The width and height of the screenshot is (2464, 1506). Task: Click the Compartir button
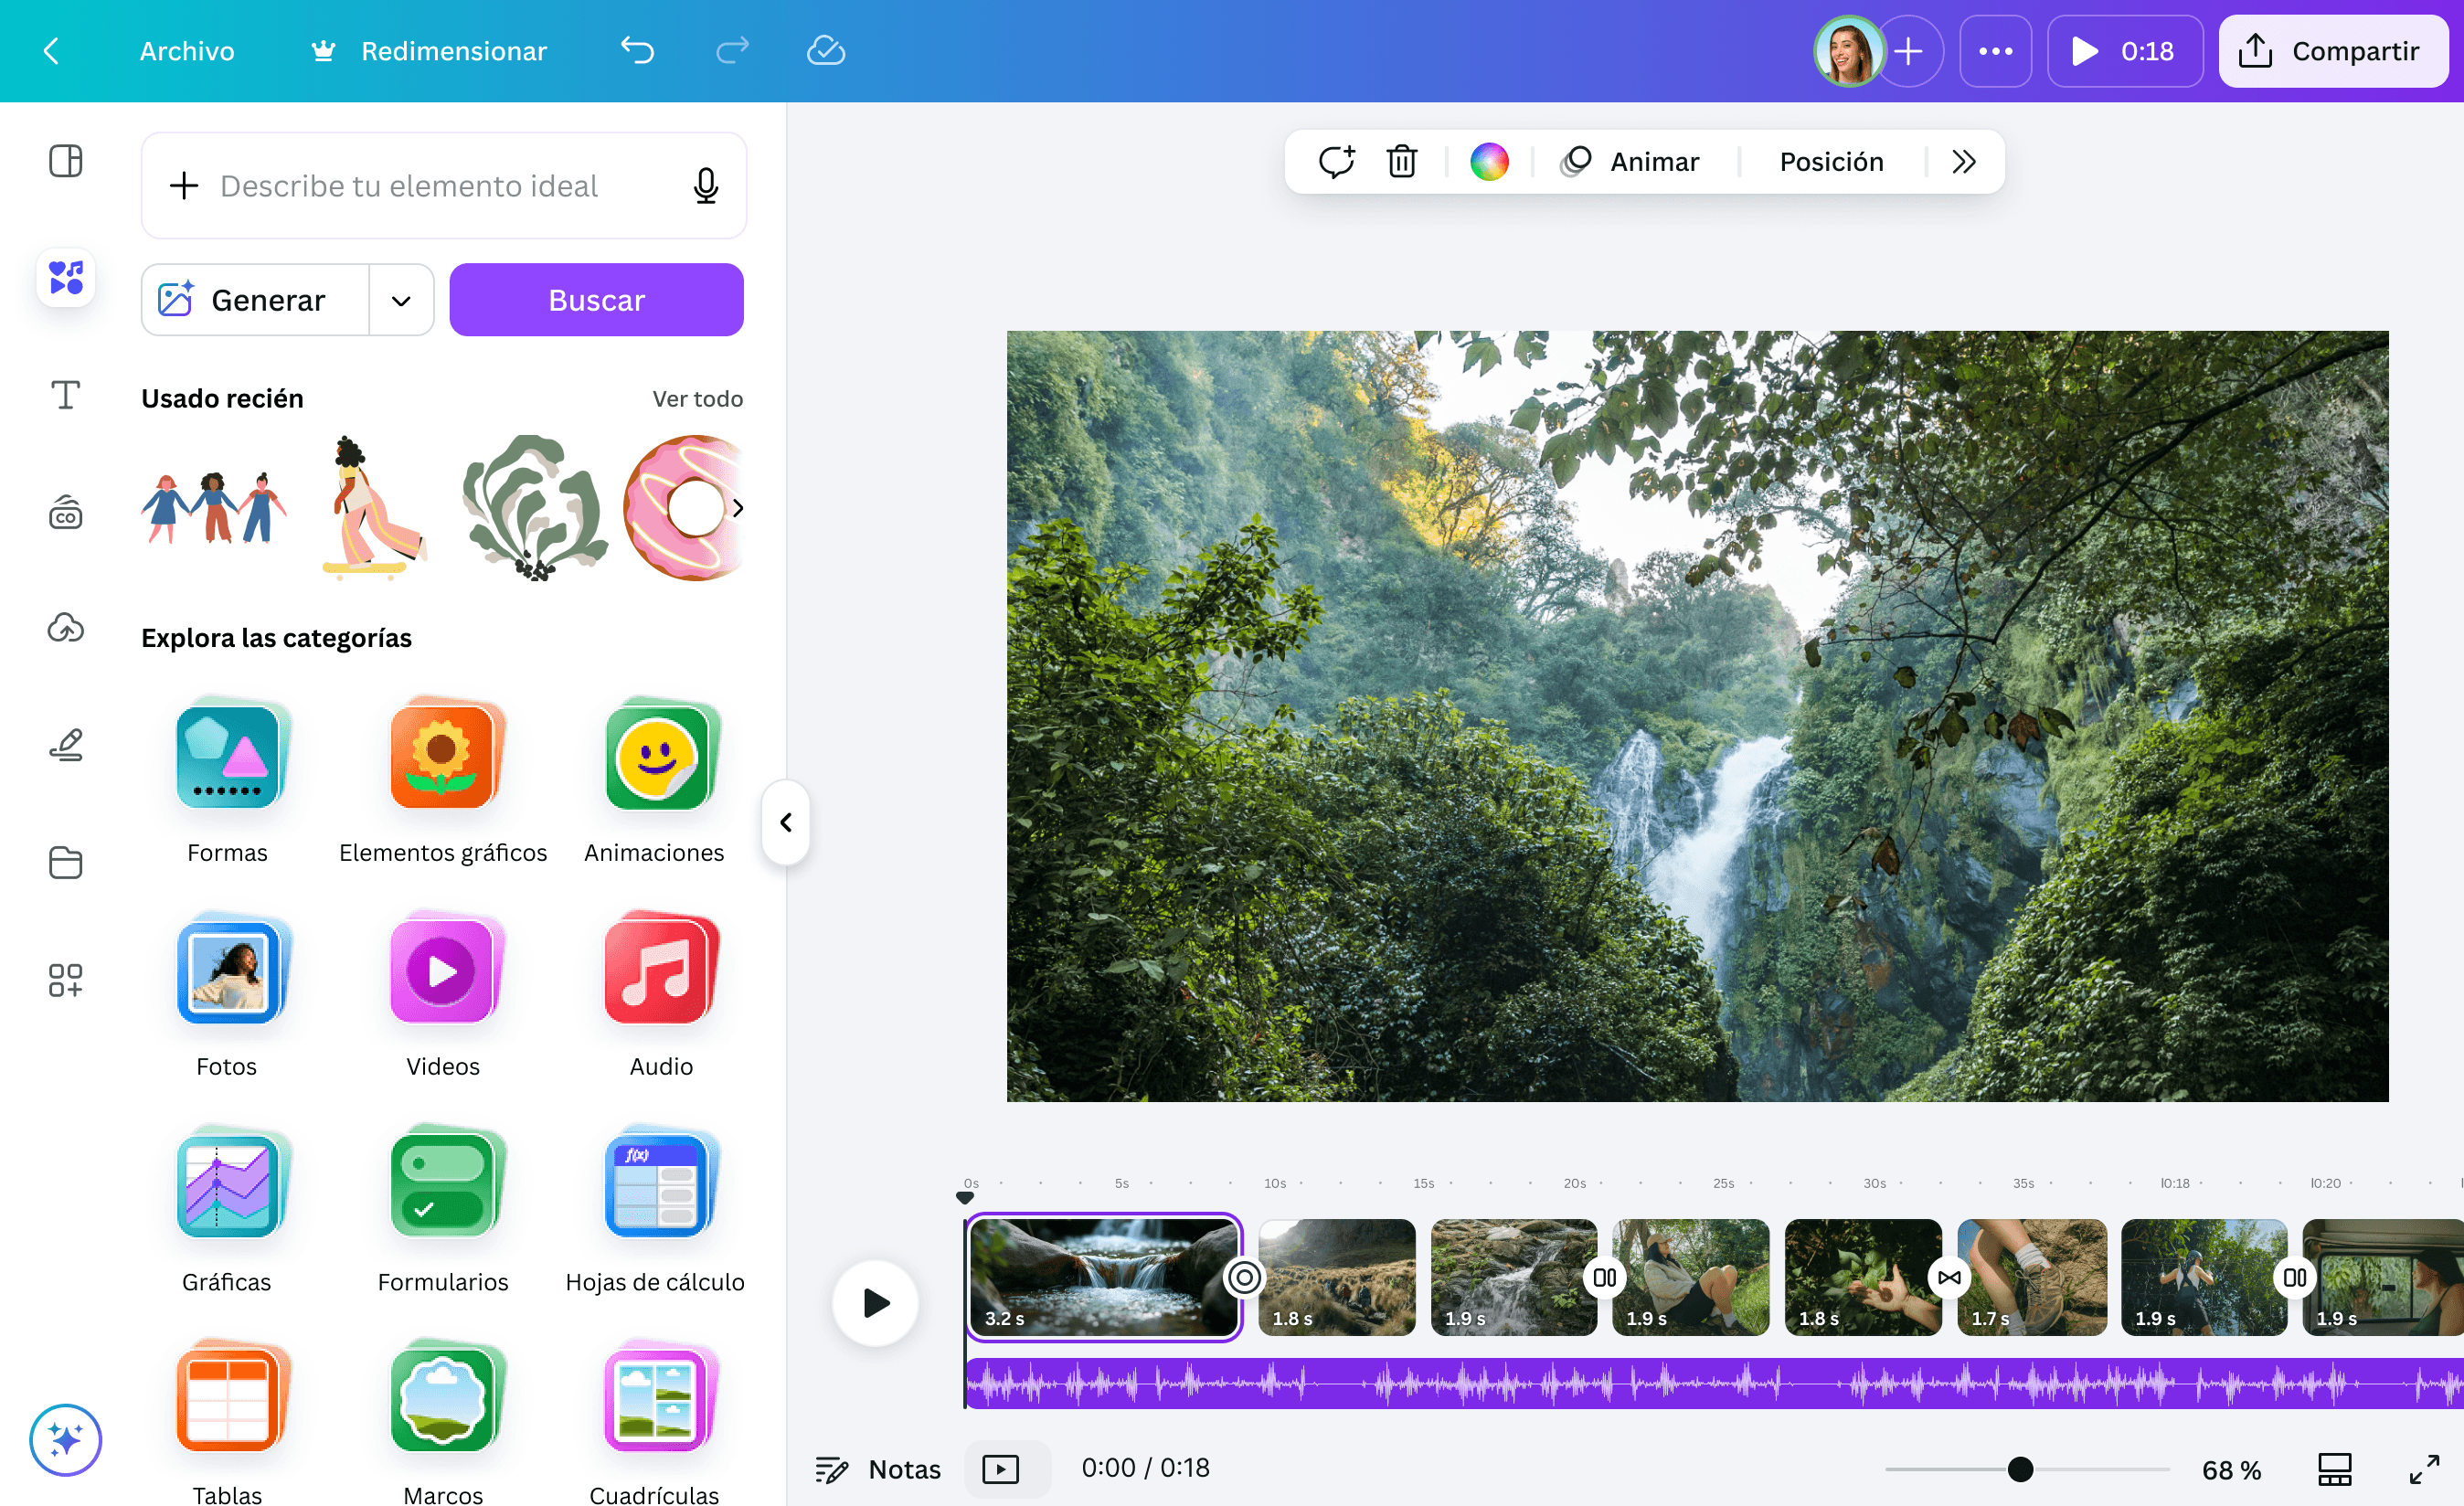(x=2332, y=51)
